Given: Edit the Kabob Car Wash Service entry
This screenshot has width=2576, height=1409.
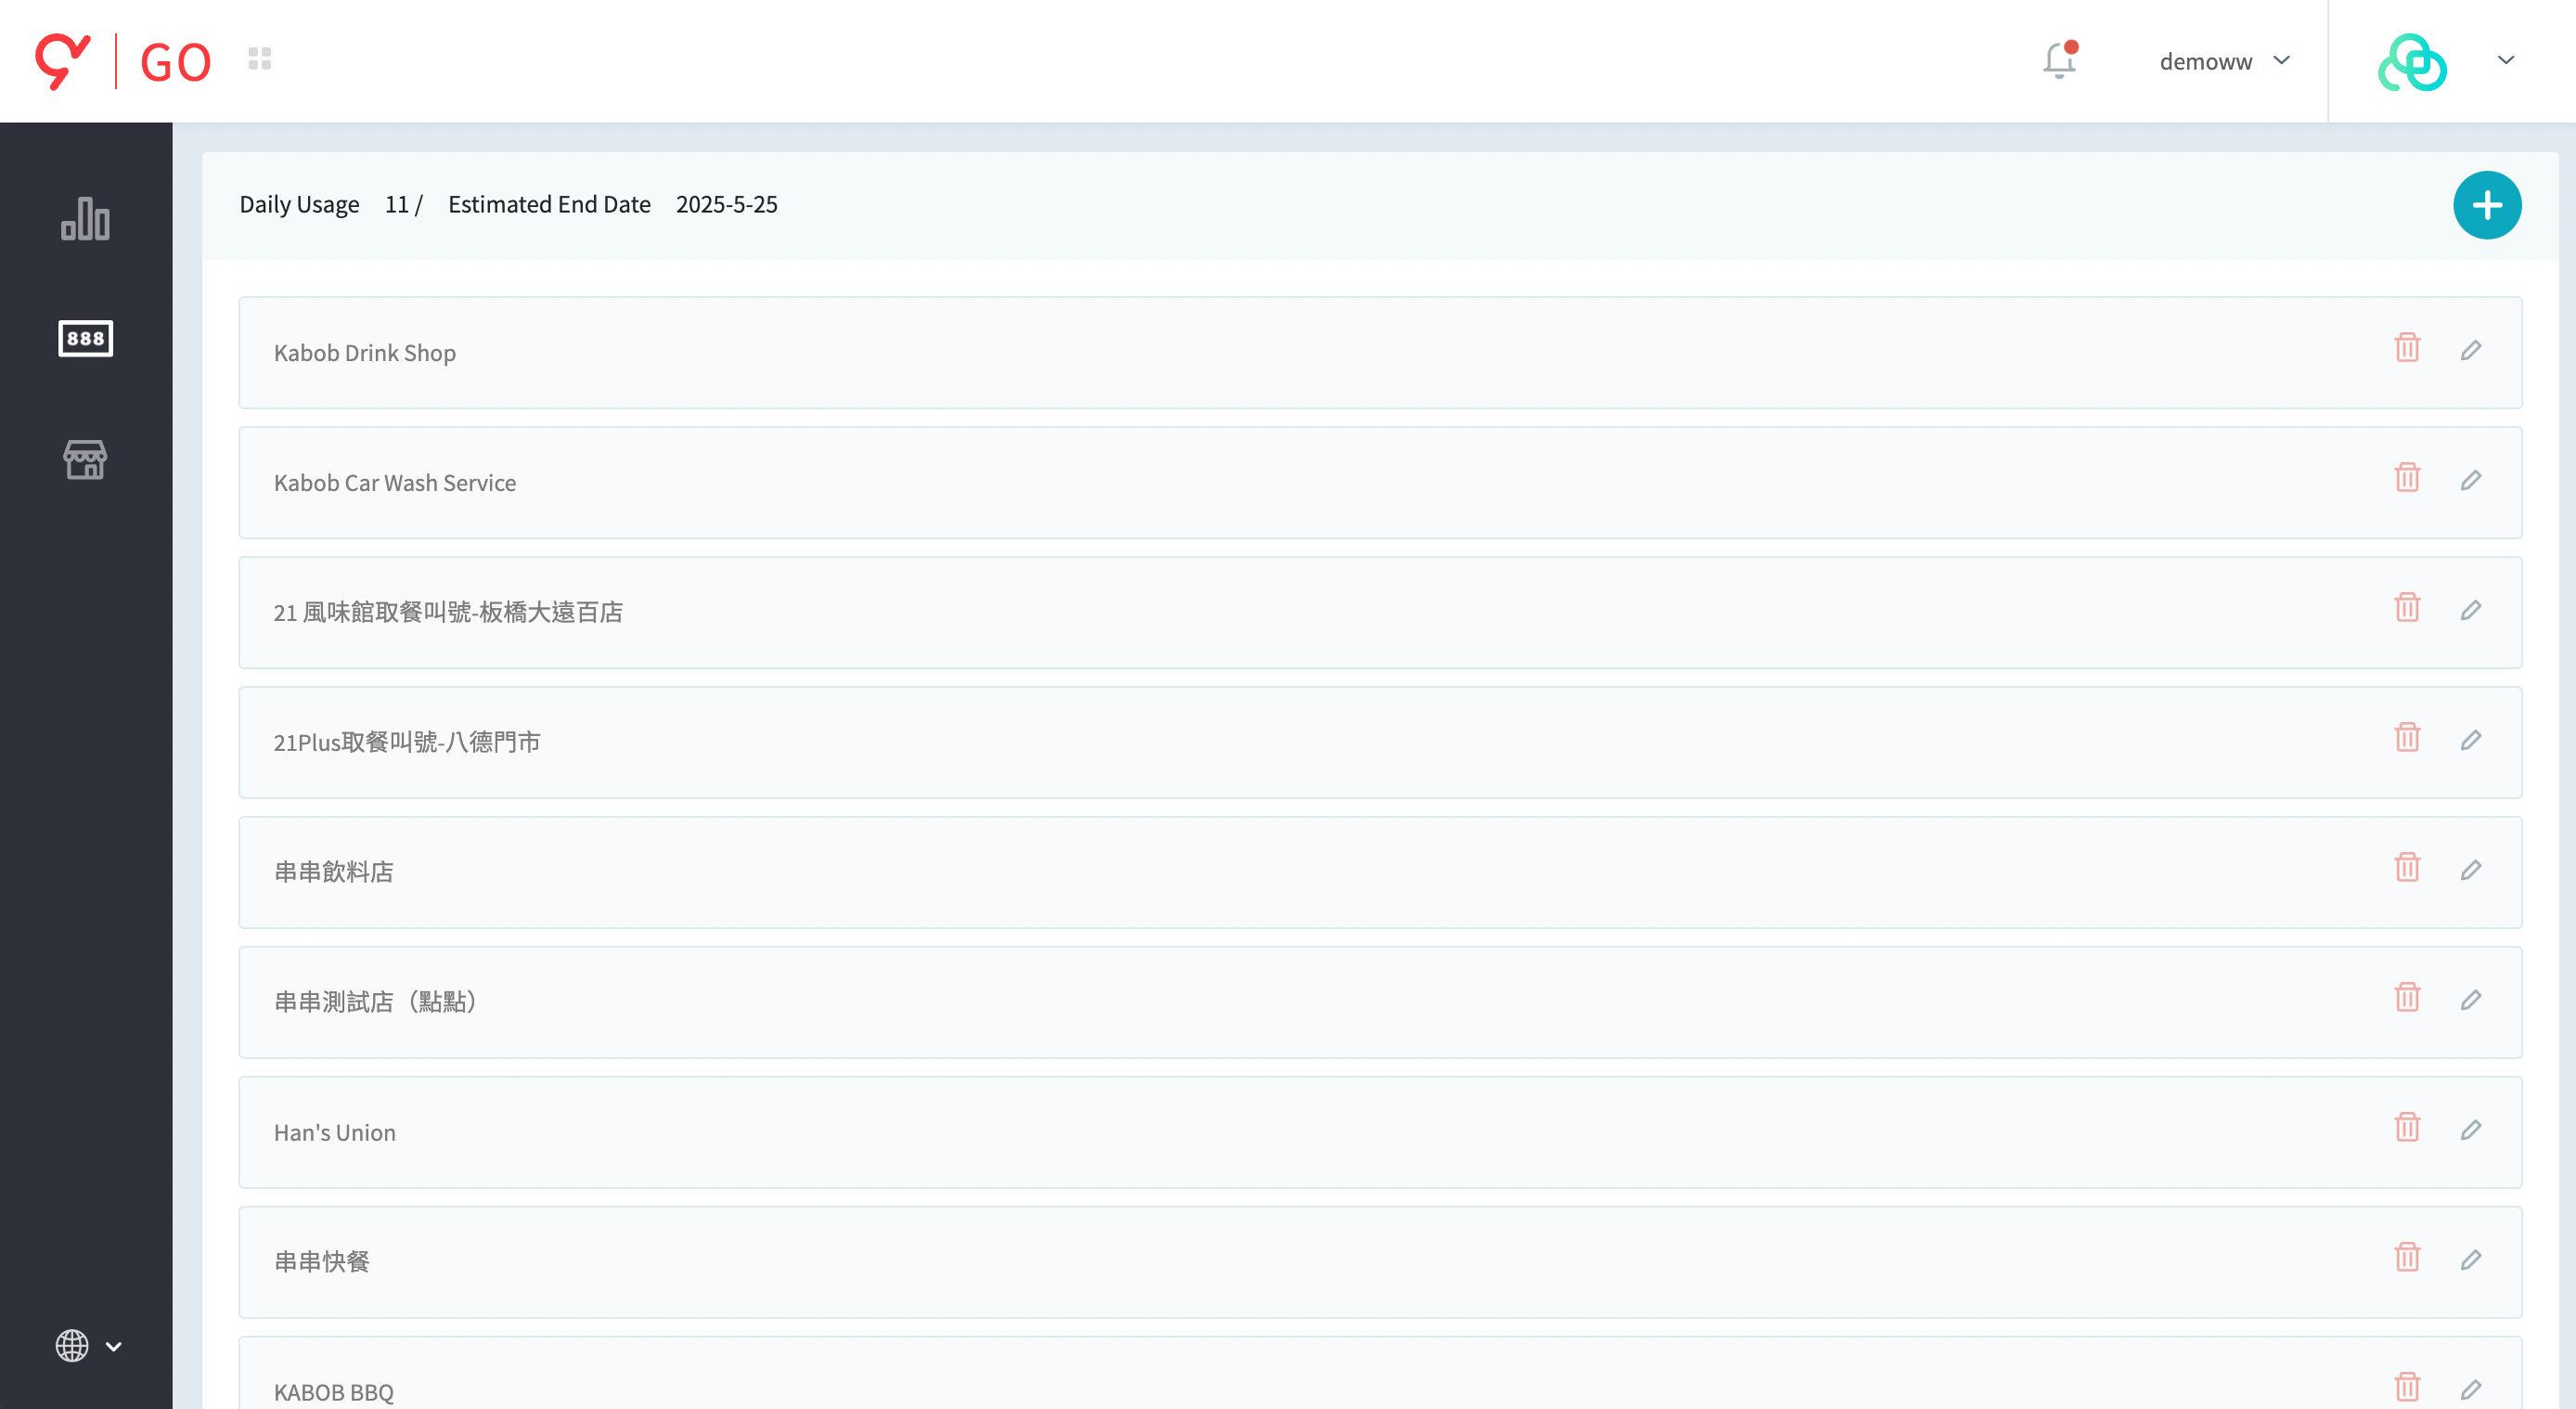Looking at the screenshot, I should click(2471, 480).
